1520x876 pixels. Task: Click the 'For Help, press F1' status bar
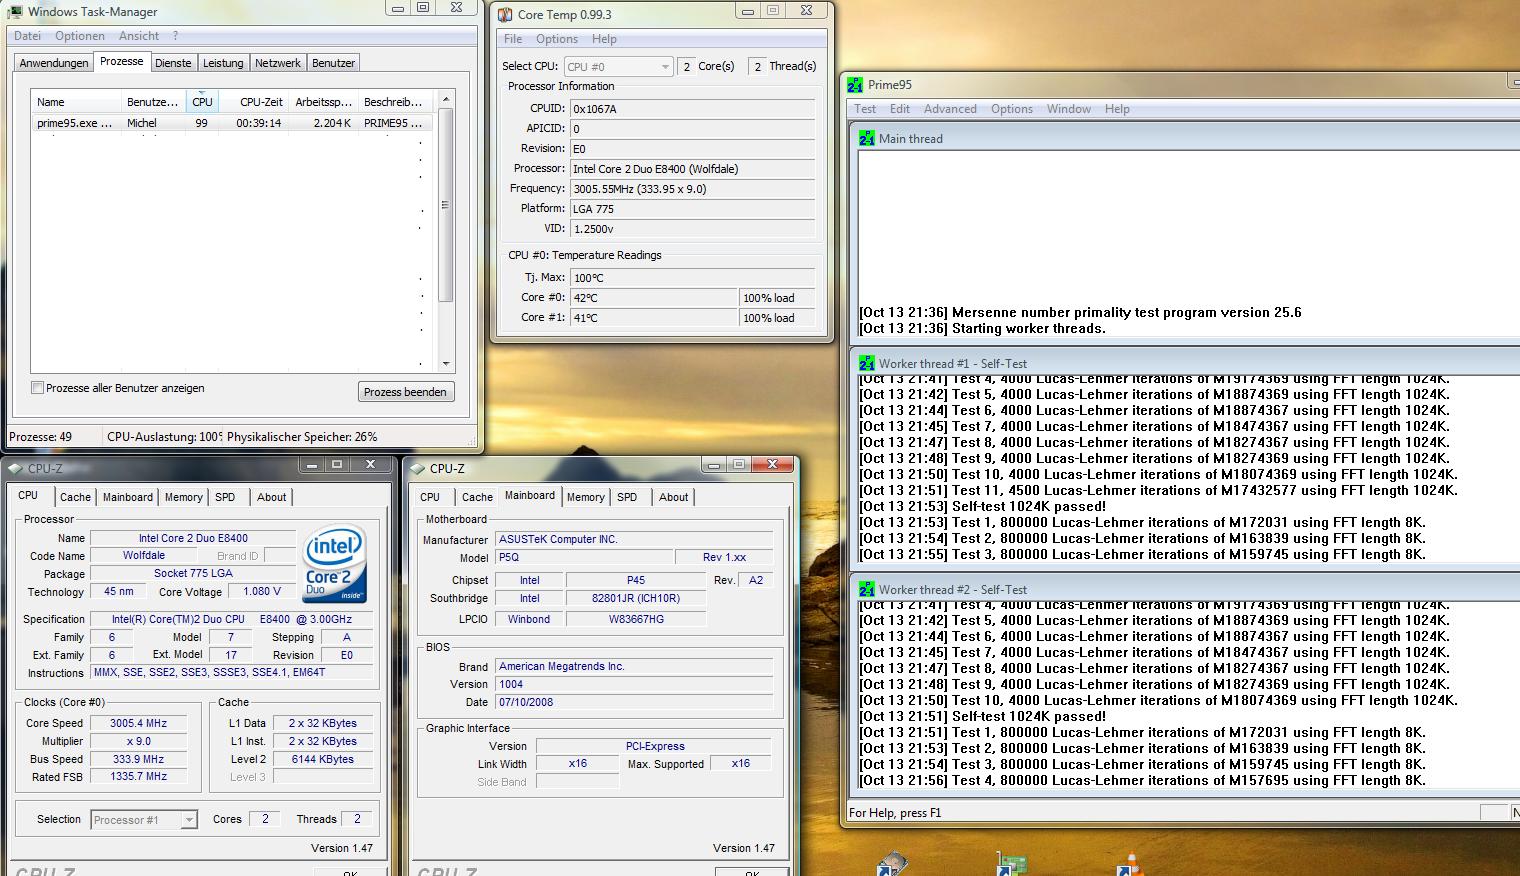[895, 813]
